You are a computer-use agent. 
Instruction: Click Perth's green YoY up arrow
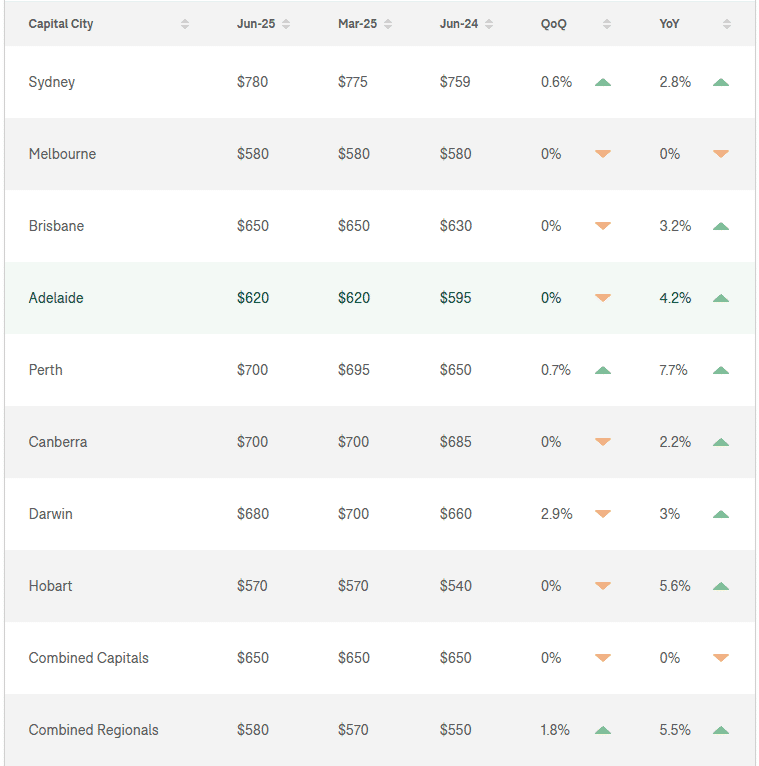[x=721, y=370]
